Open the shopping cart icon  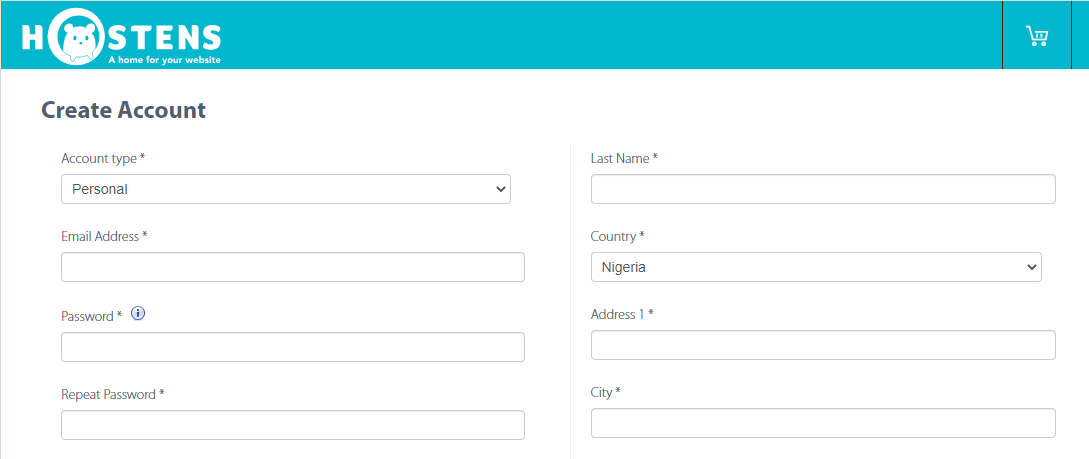coord(1037,36)
